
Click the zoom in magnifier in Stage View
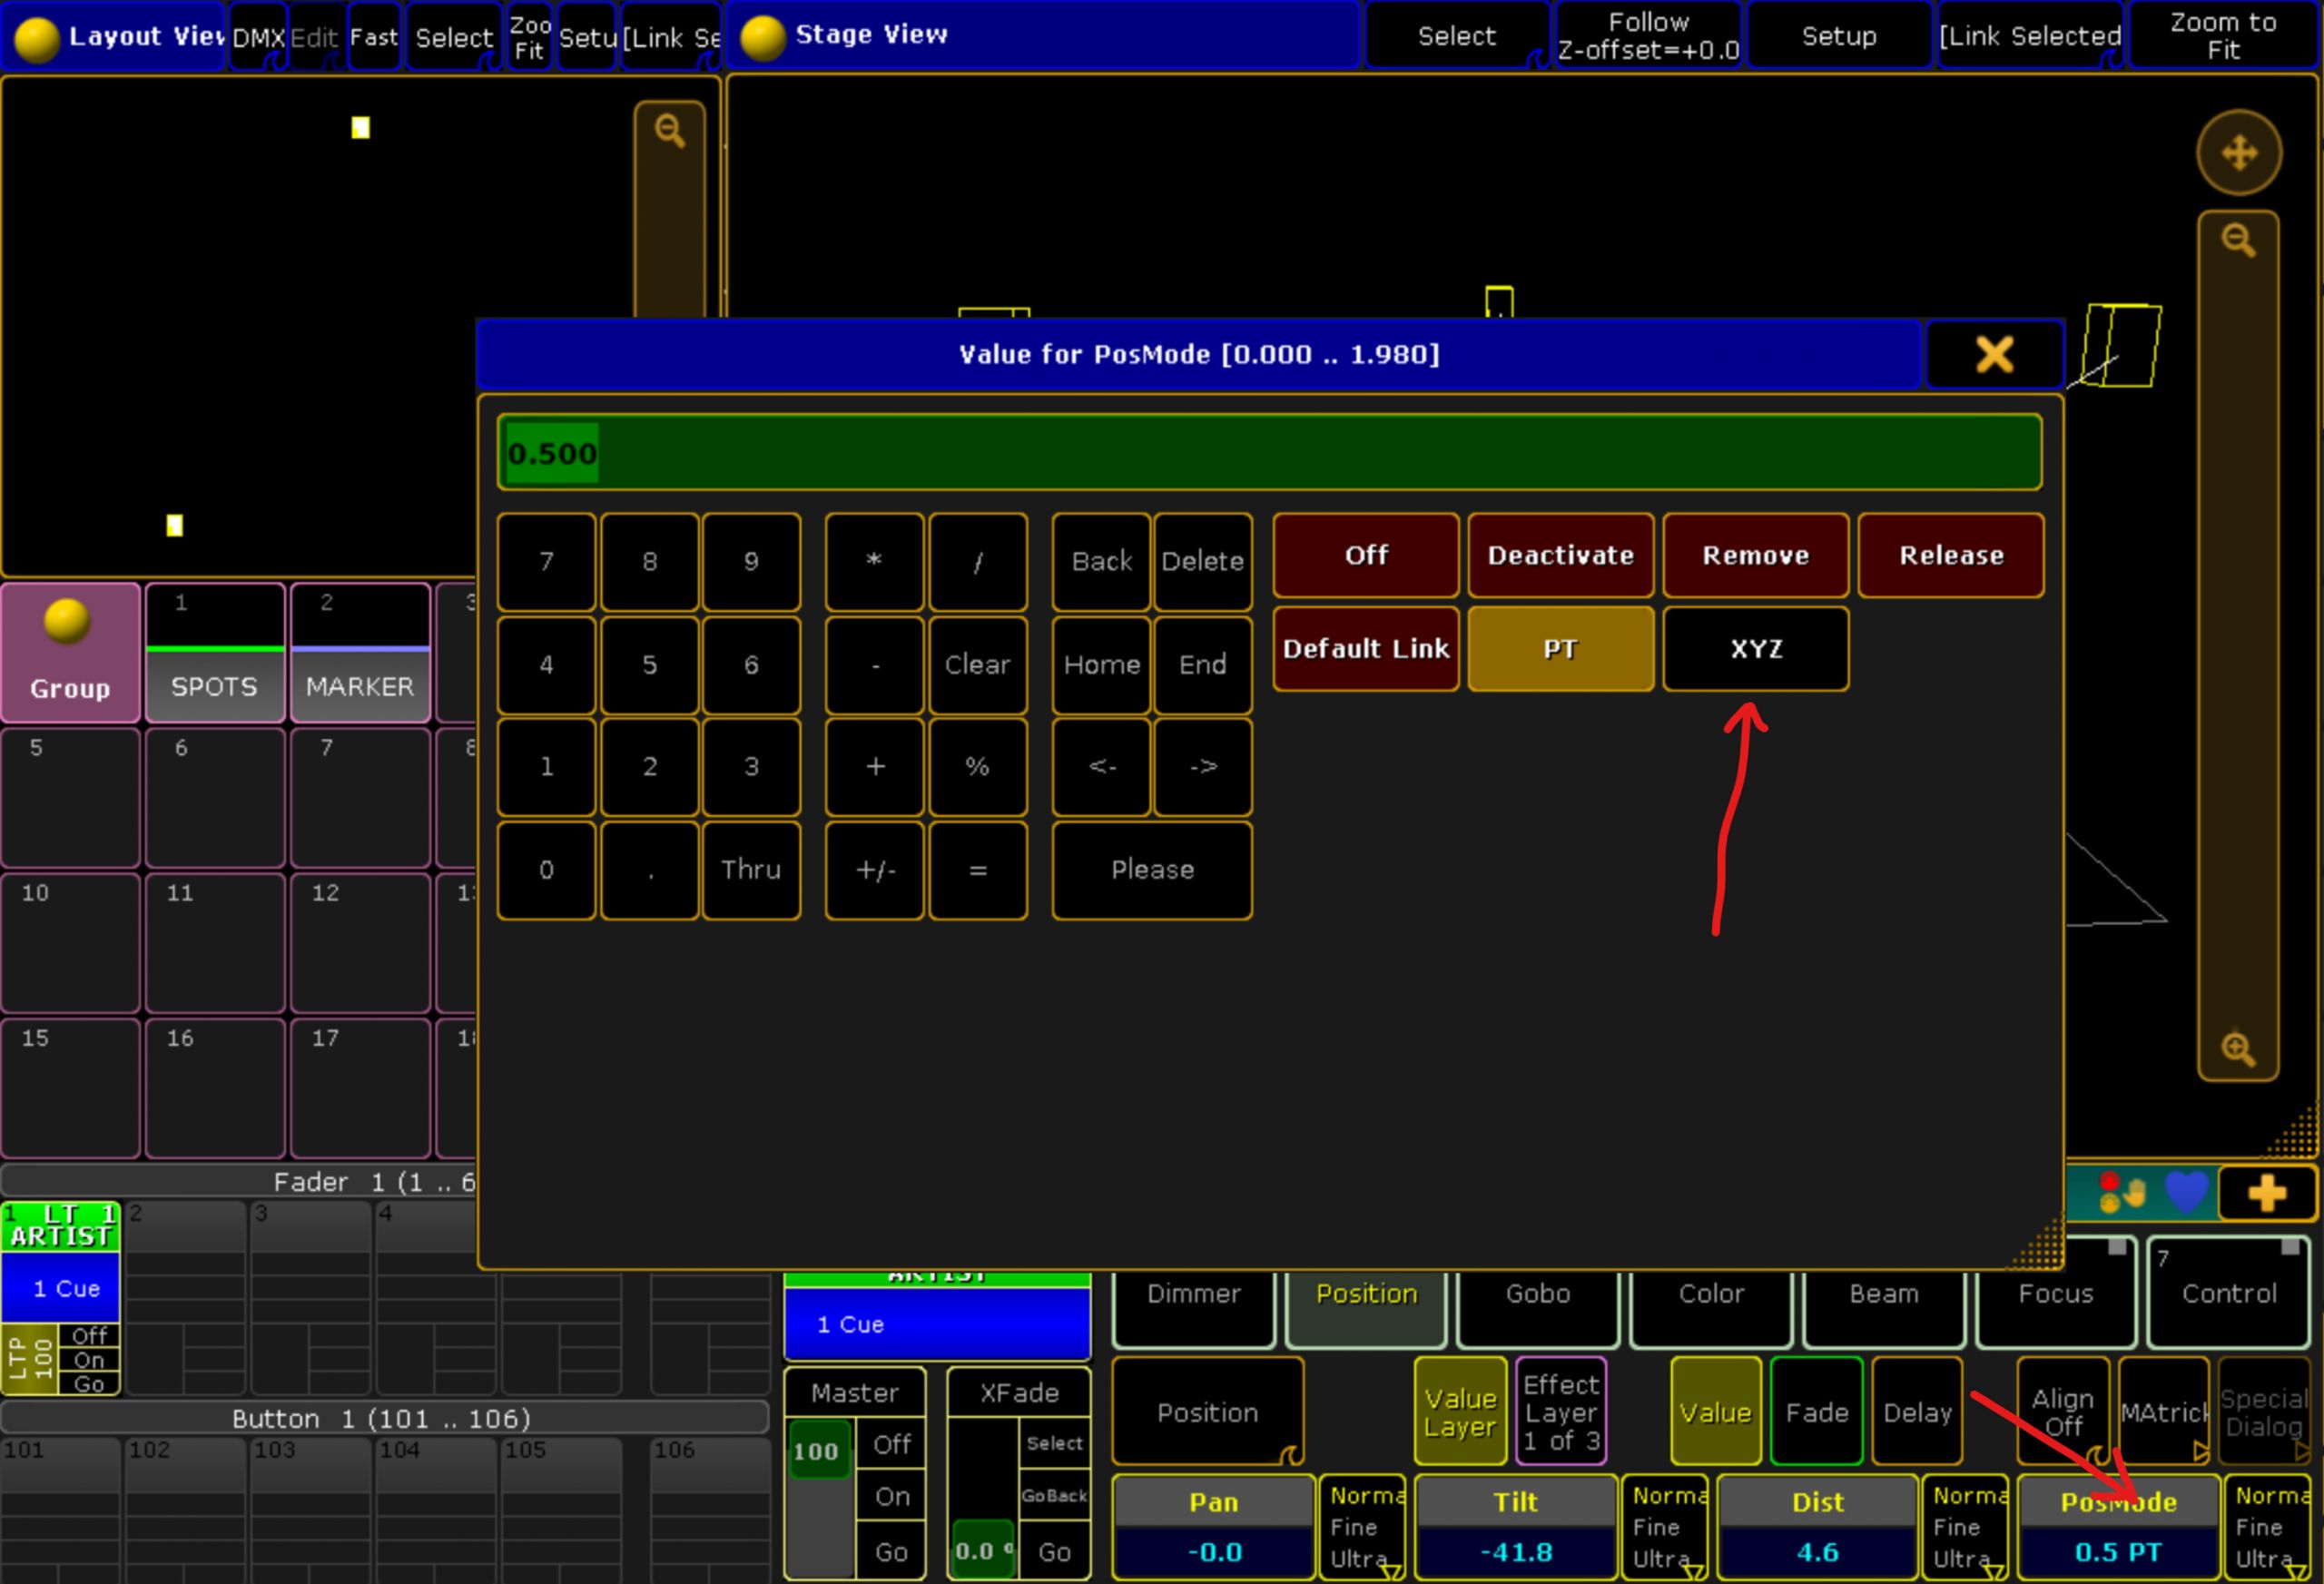(x=2238, y=1049)
